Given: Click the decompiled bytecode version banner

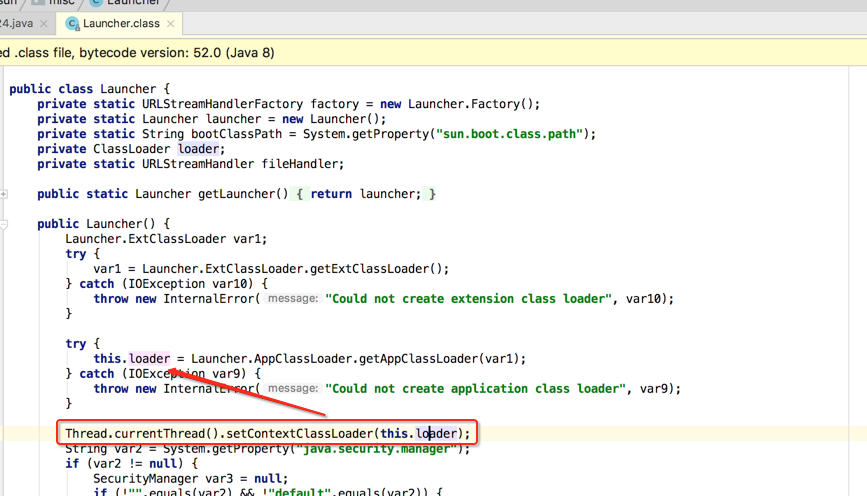Looking at the screenshot, I should (x=434, y=53).
